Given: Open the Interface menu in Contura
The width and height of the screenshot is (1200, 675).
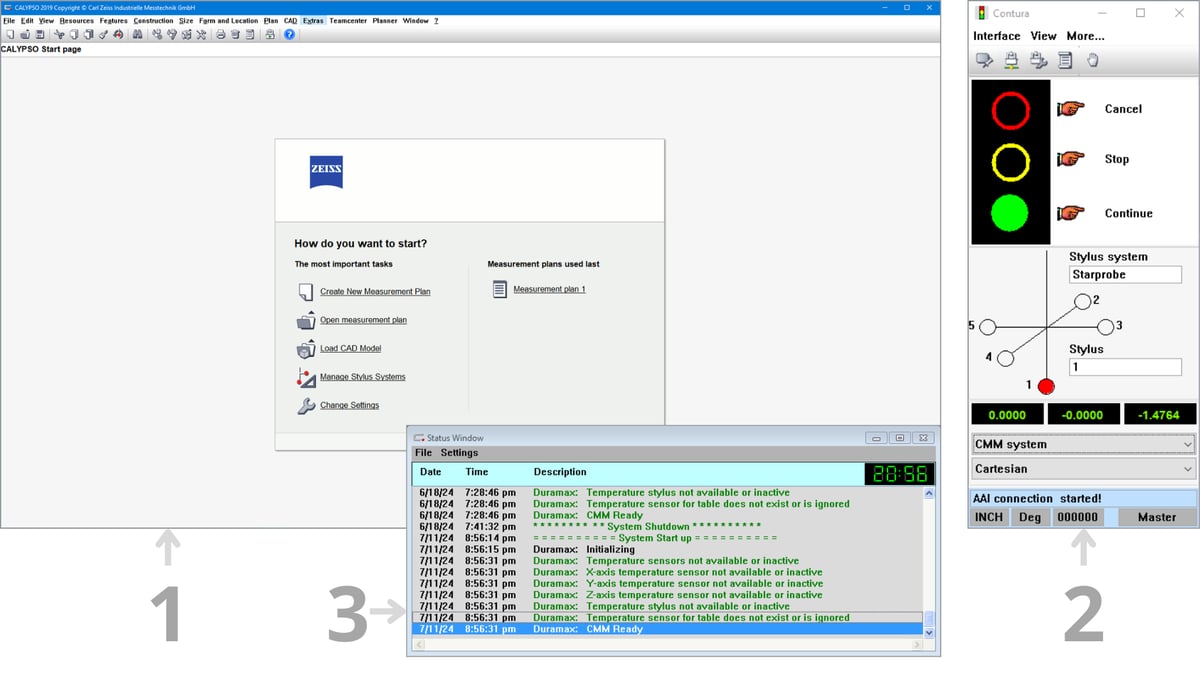Looking at the screenshot, I should coord(996,36).
